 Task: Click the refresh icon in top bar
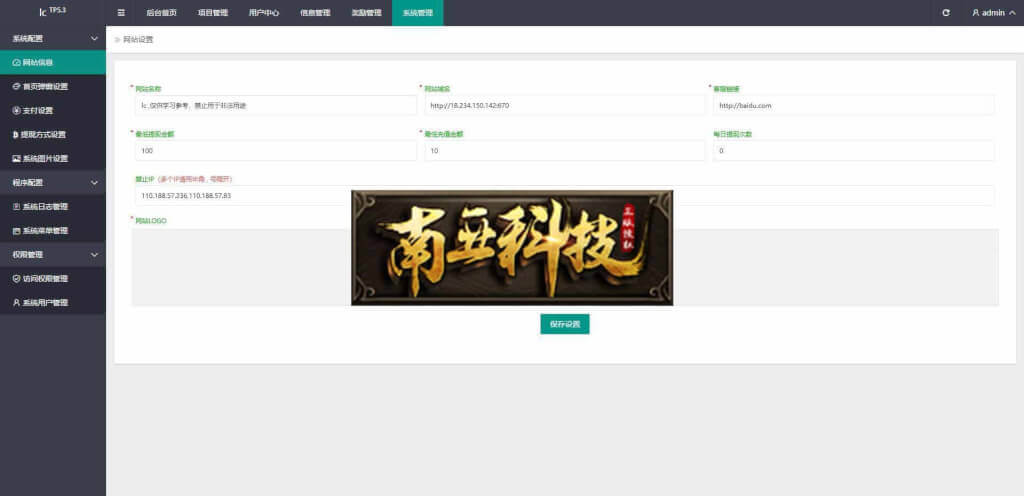pyautogui.click(x=946, y=12)
